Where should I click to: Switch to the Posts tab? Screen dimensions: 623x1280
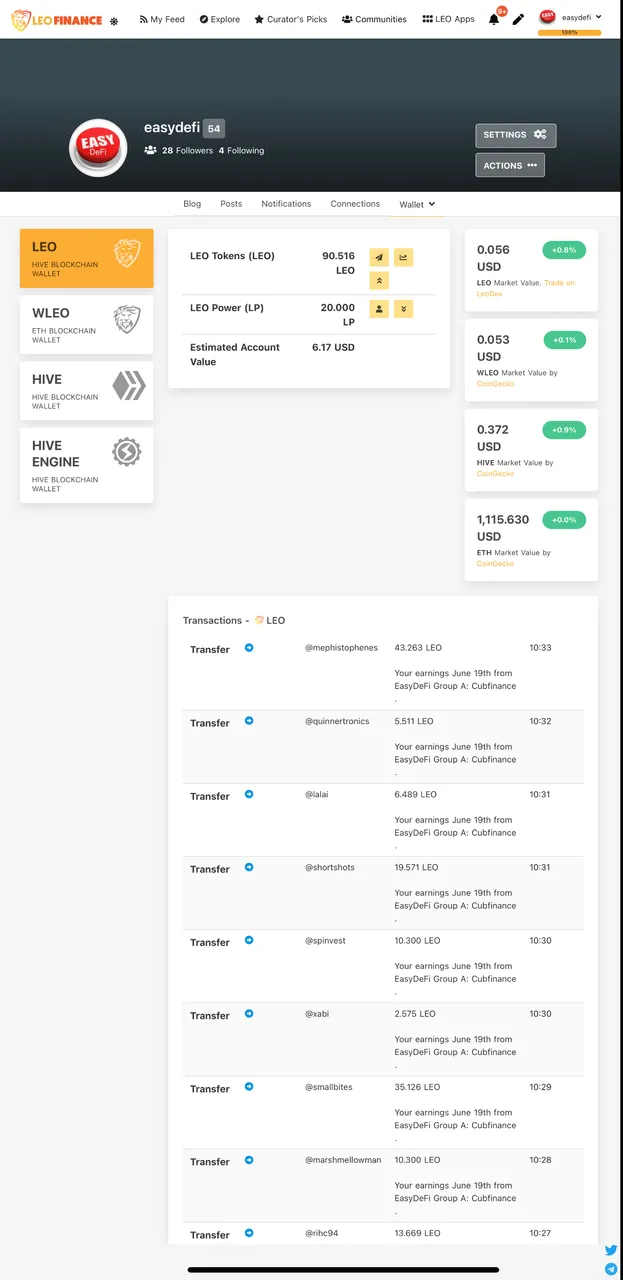pyautogui.click(x=231, y=204)
